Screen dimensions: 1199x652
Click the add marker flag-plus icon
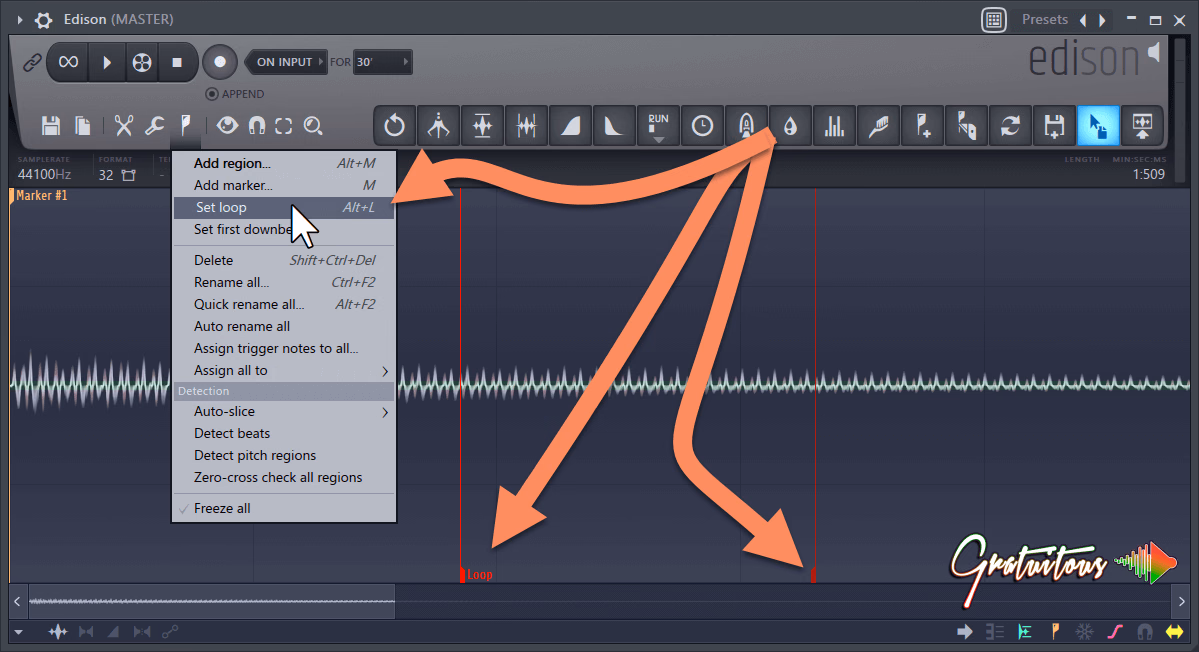[x=922, y=125]
